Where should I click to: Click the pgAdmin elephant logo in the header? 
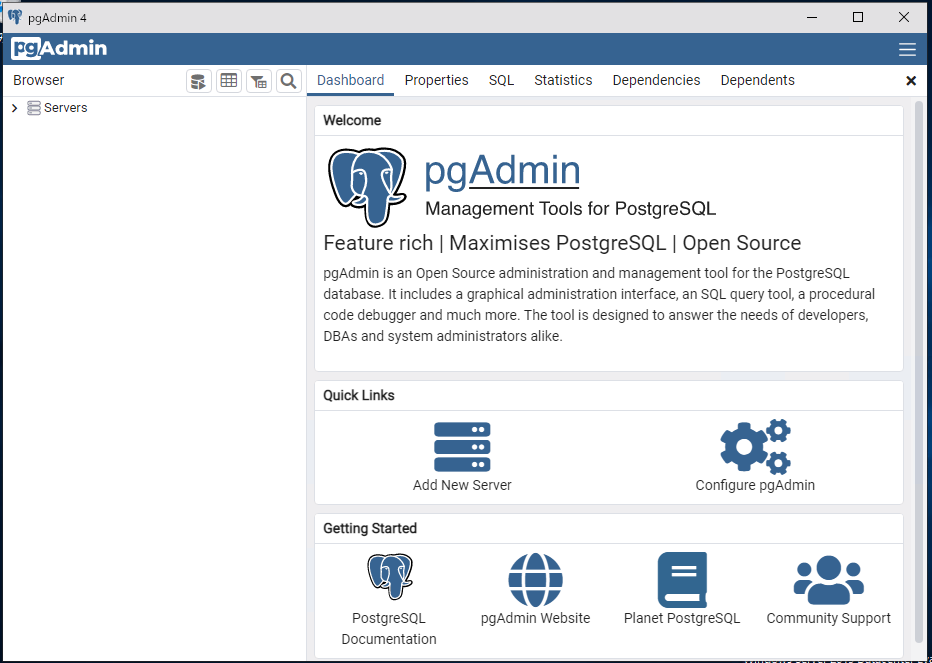click(x=57, y=48)
